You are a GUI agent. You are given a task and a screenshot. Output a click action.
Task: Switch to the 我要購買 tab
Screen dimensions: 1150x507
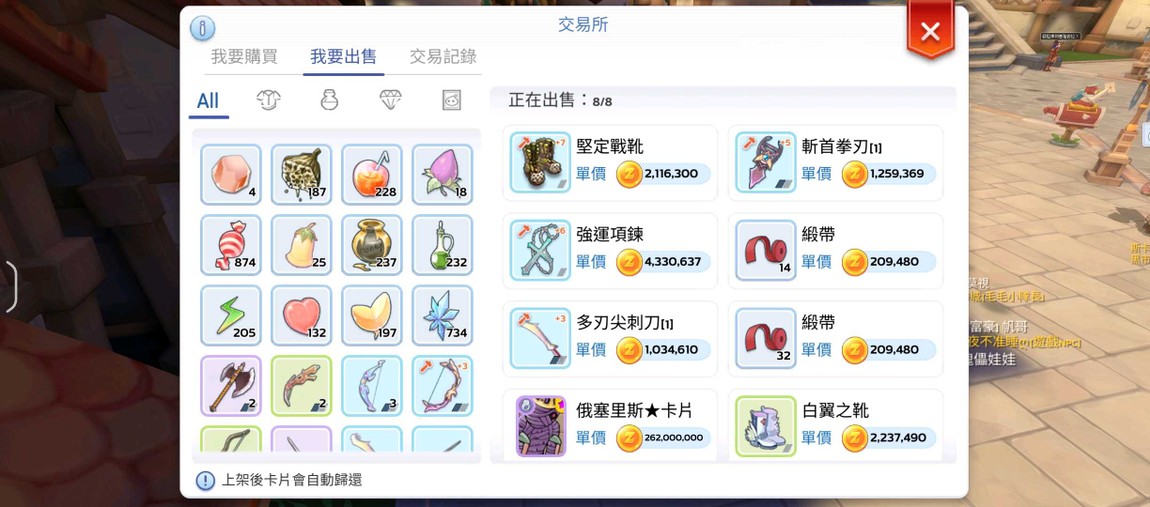point(244,56)
